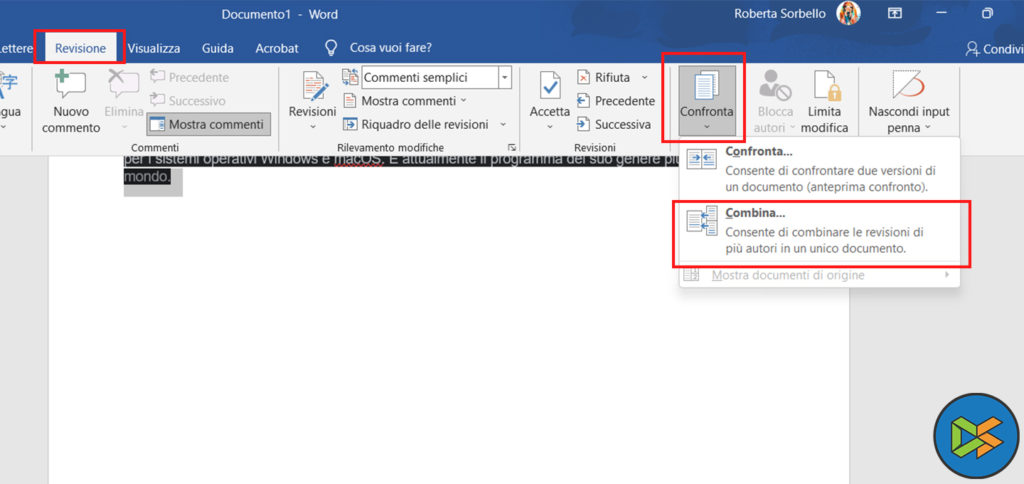Open the Commenti semplici combo box

click(x=436, y=77)
